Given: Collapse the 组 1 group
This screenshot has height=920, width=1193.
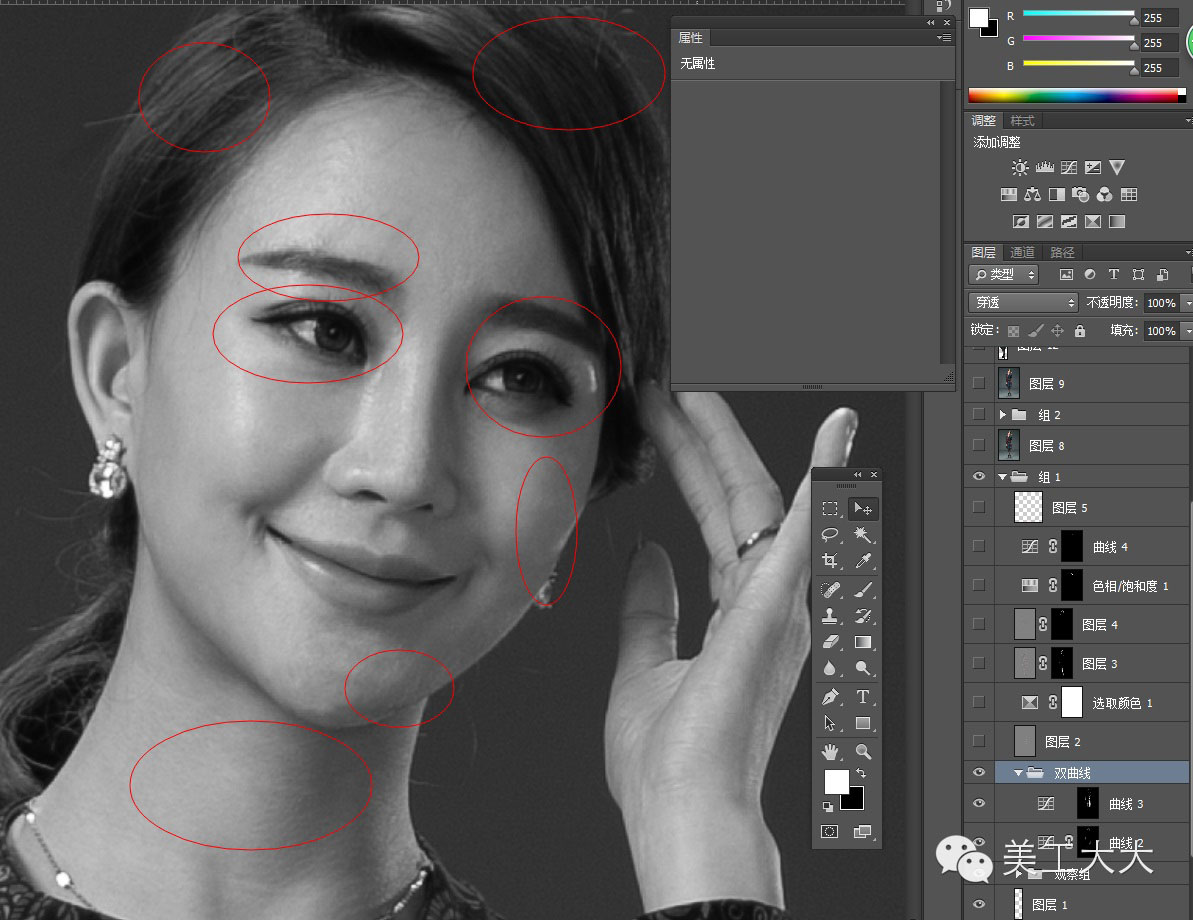Looking at the screenshot, I should (x=1003, y=477).
